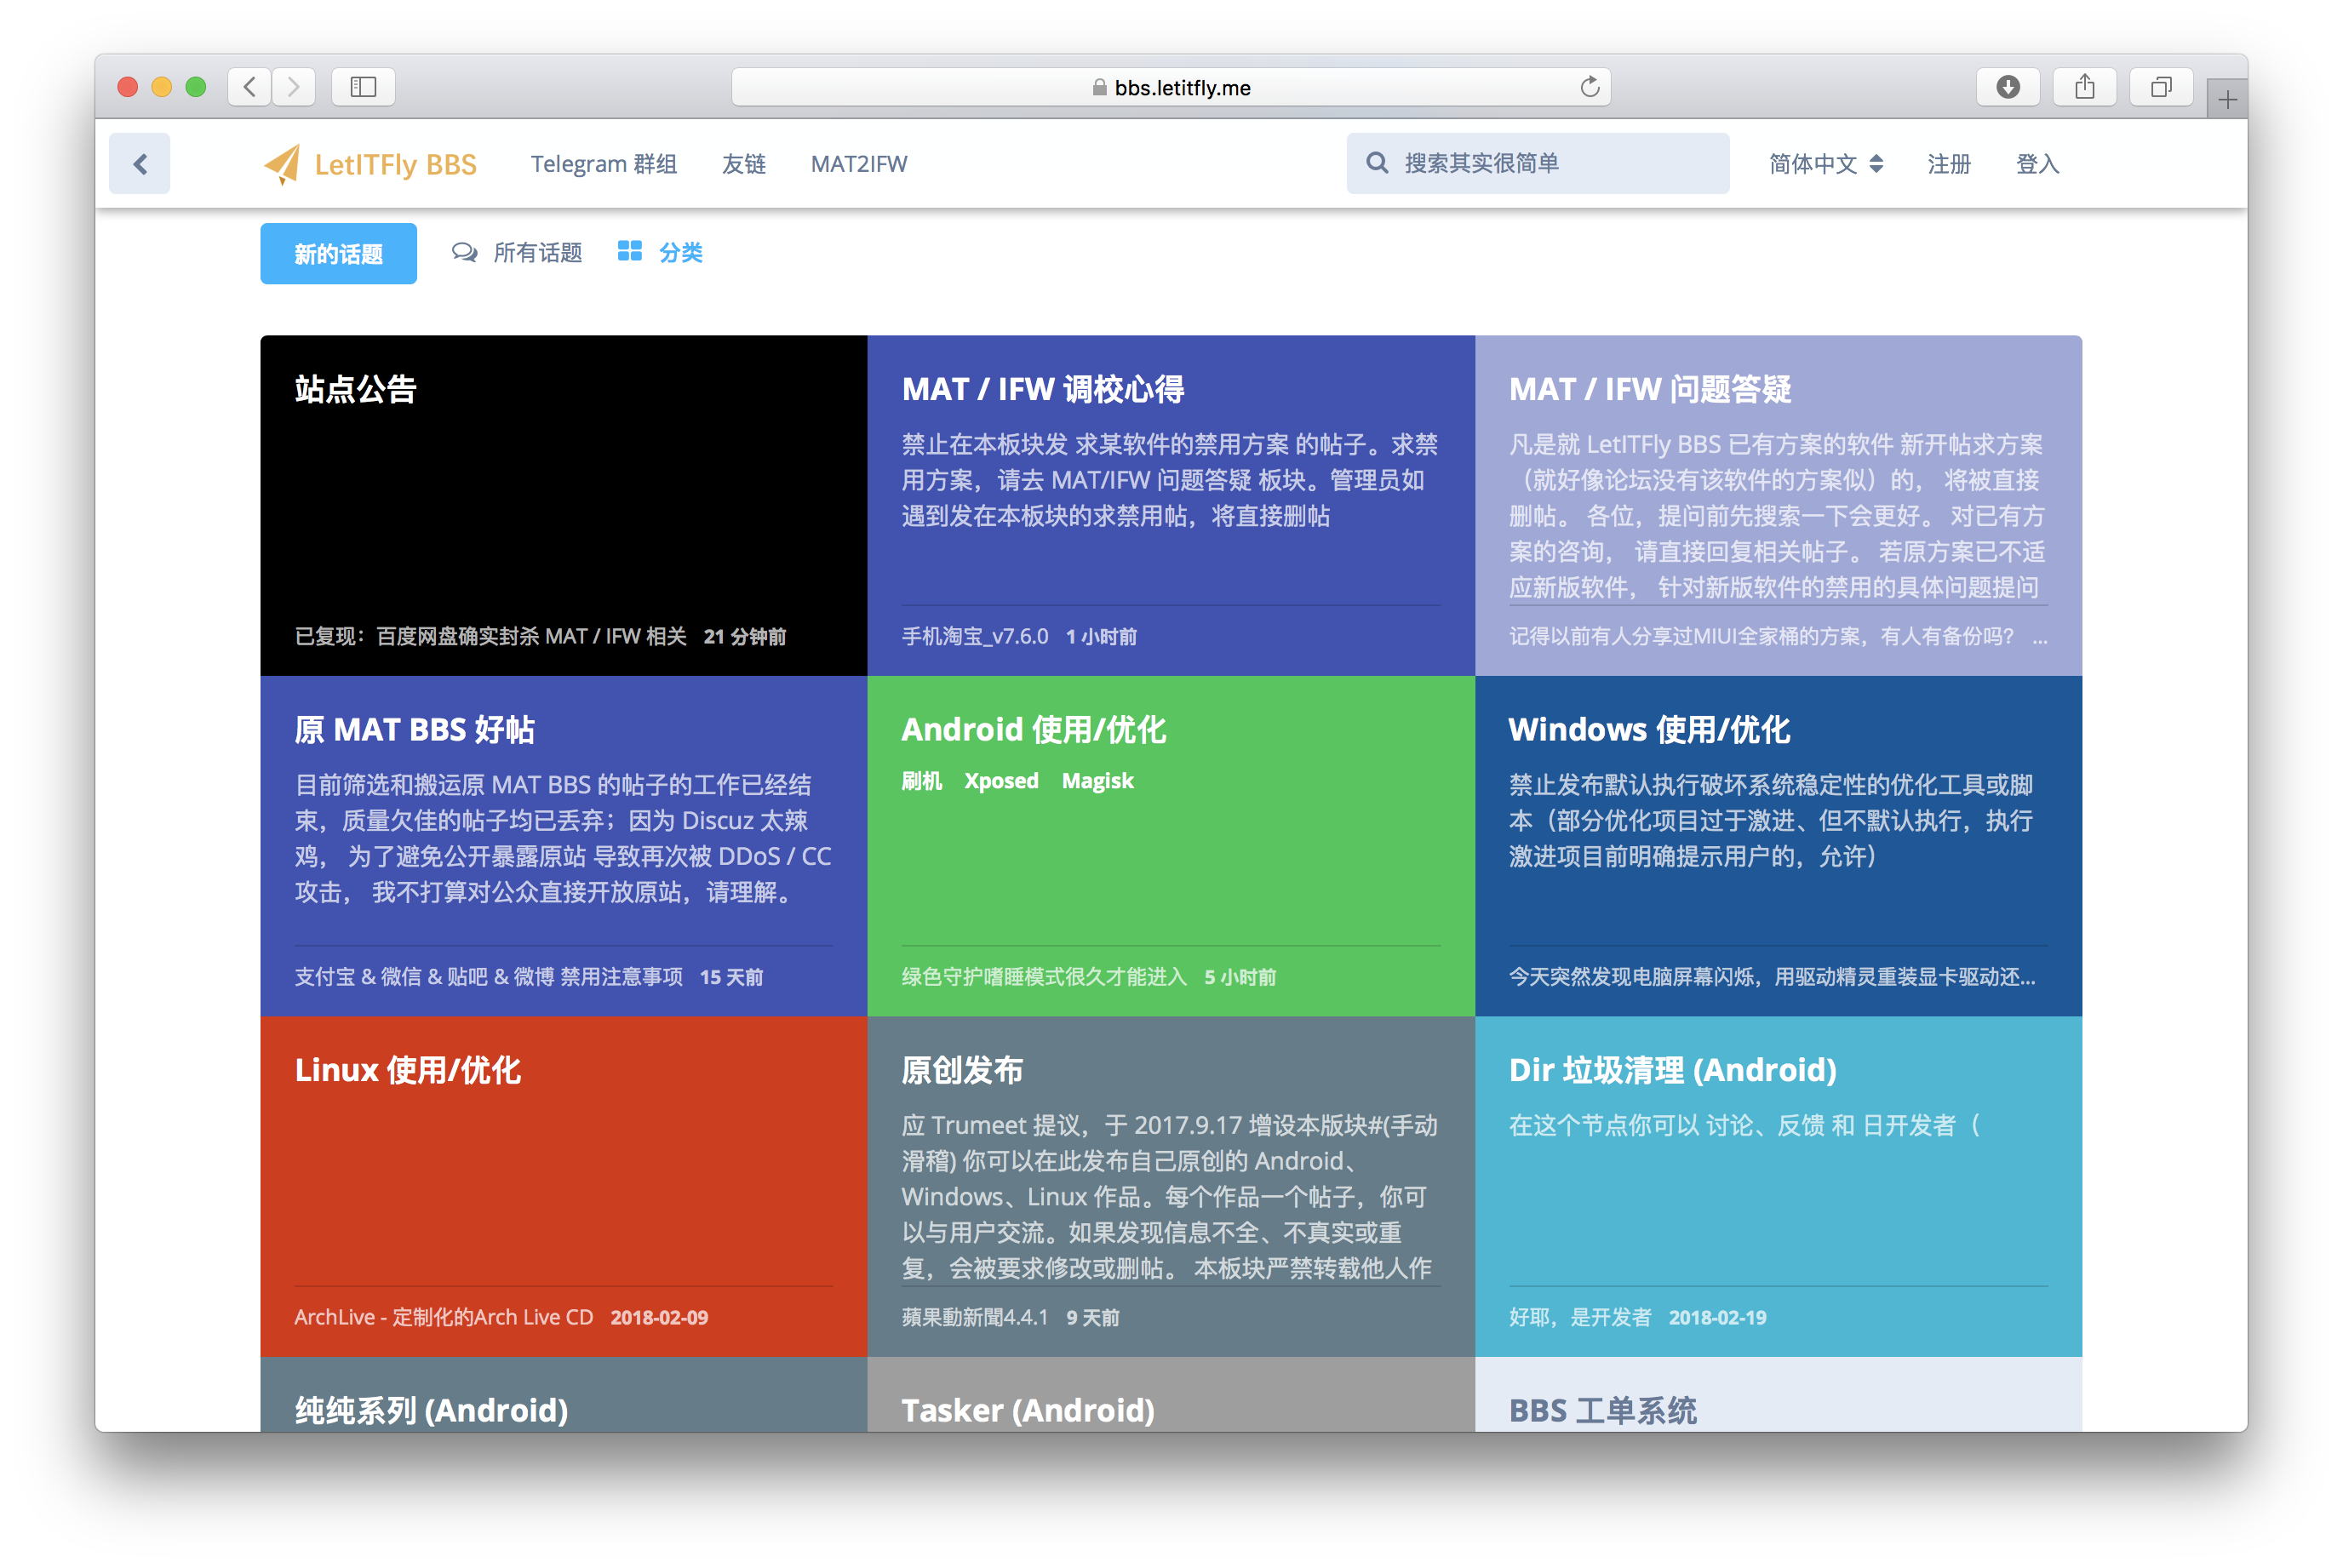The image size is (2343, 1568).
Task: Open the 所有话题 tab
Action: coord(517,252)
